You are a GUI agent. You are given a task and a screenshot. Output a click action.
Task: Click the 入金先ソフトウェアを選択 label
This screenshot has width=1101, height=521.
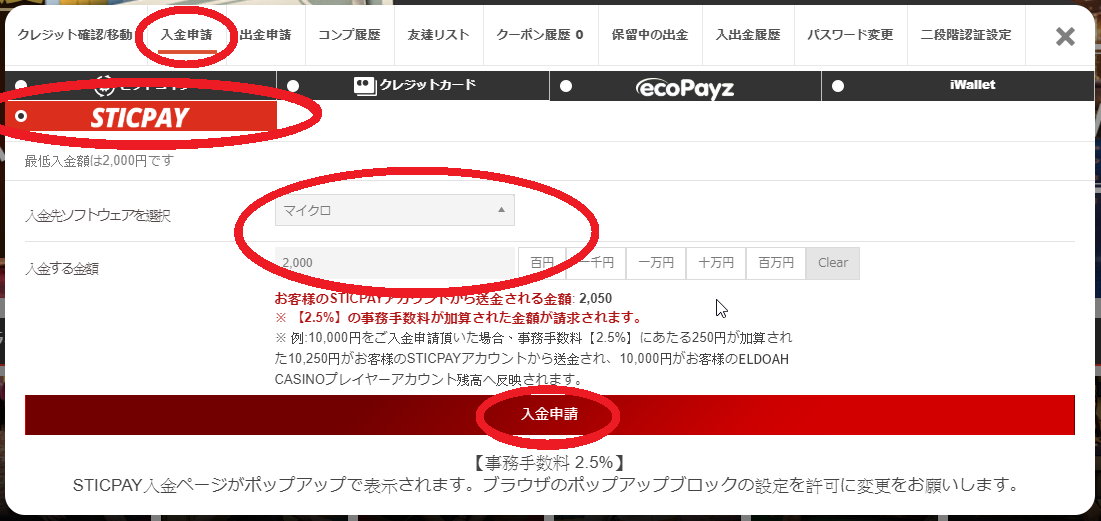(98, 215)
